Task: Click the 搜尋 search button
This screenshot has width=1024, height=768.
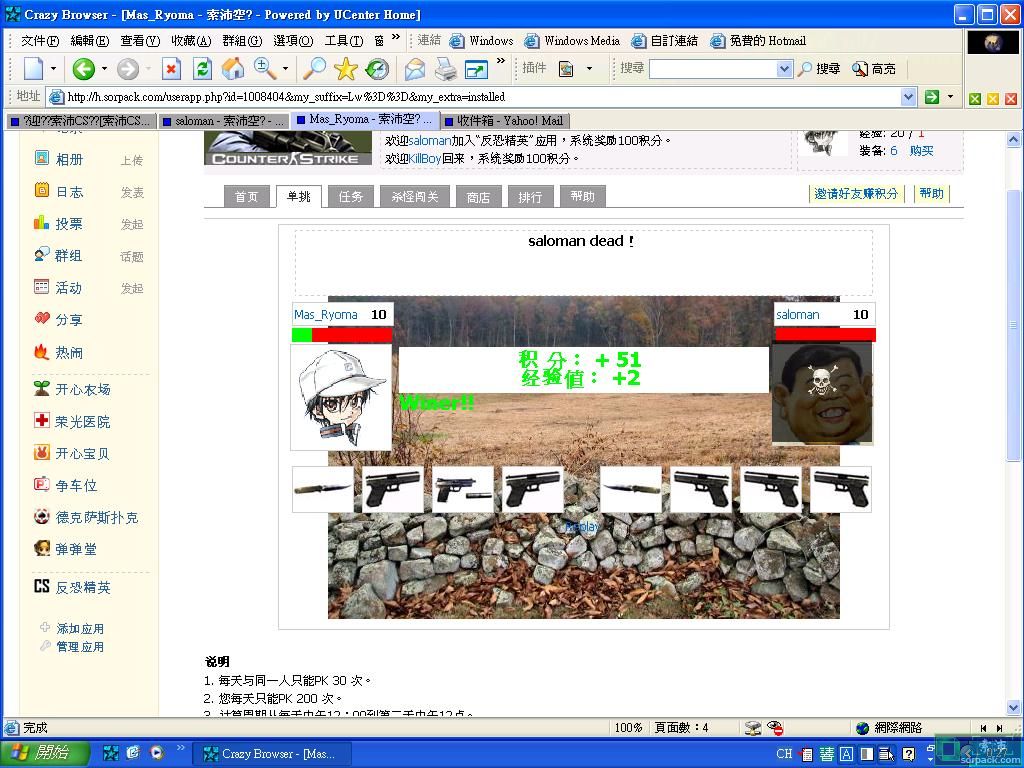Action: (819, 69)
